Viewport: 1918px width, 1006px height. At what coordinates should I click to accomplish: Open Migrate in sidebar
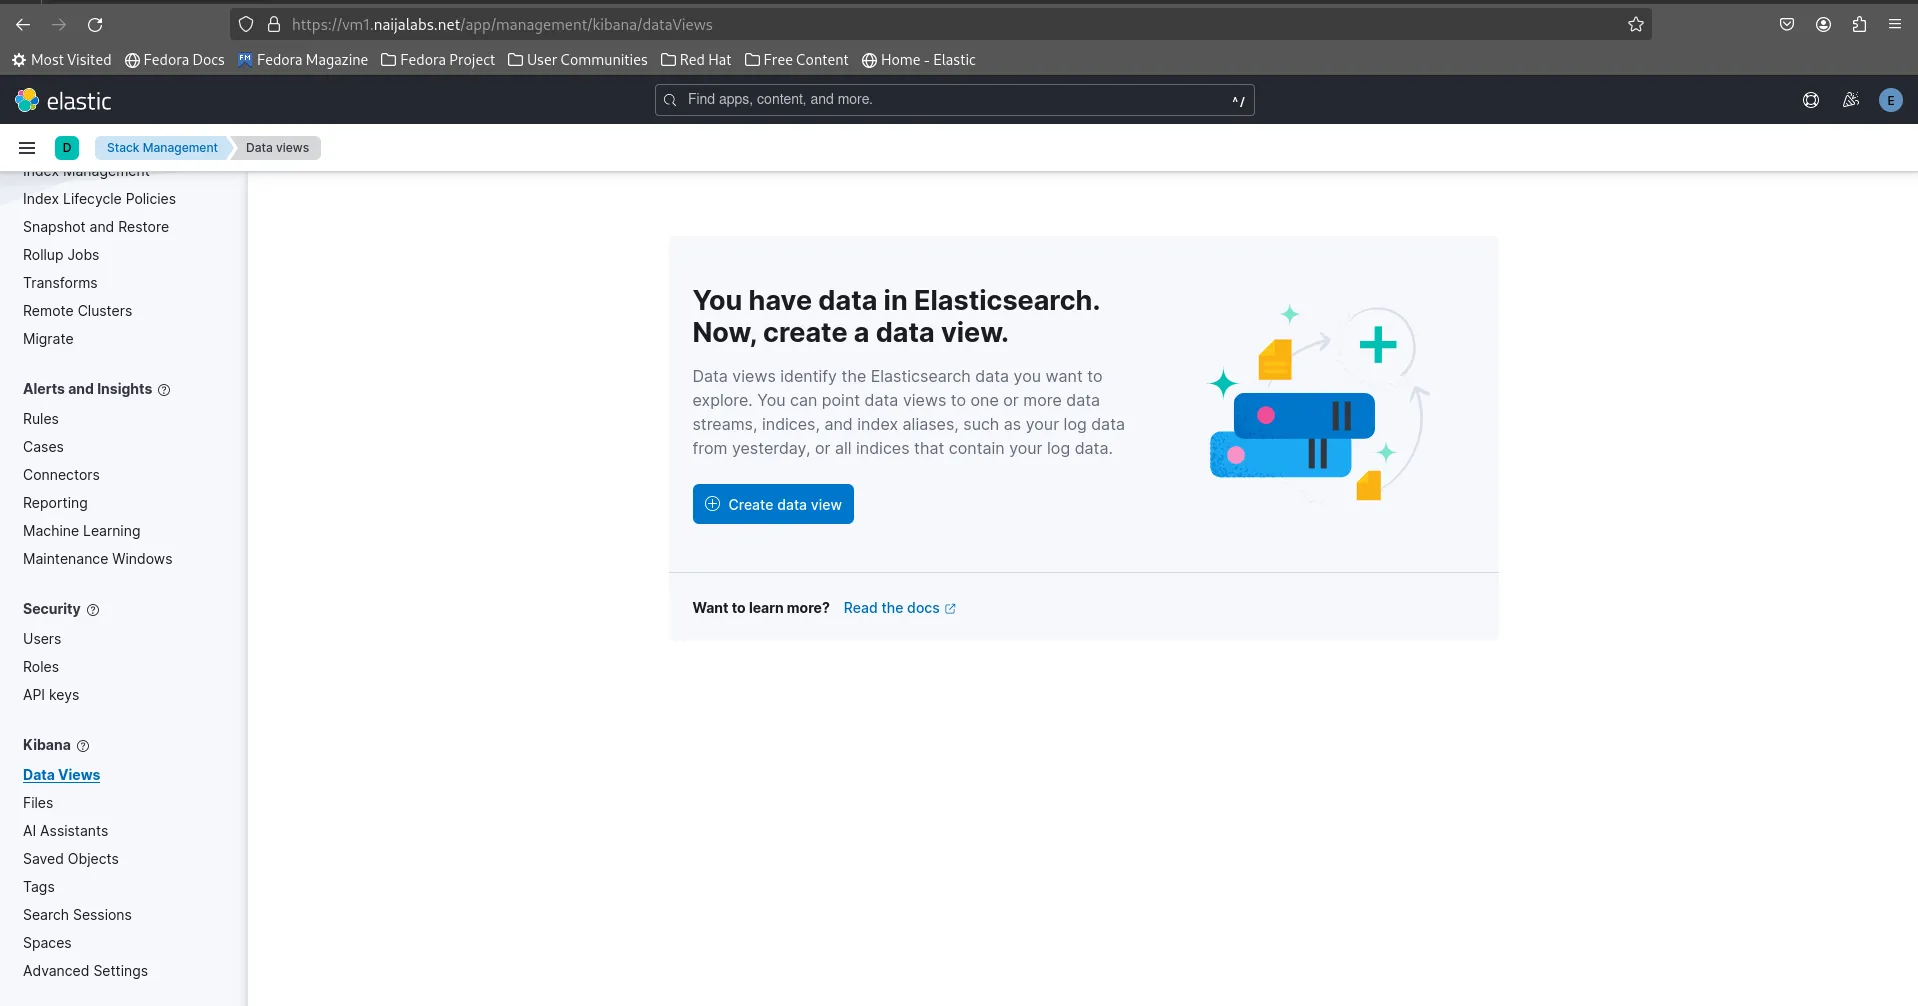click(48, 339)
